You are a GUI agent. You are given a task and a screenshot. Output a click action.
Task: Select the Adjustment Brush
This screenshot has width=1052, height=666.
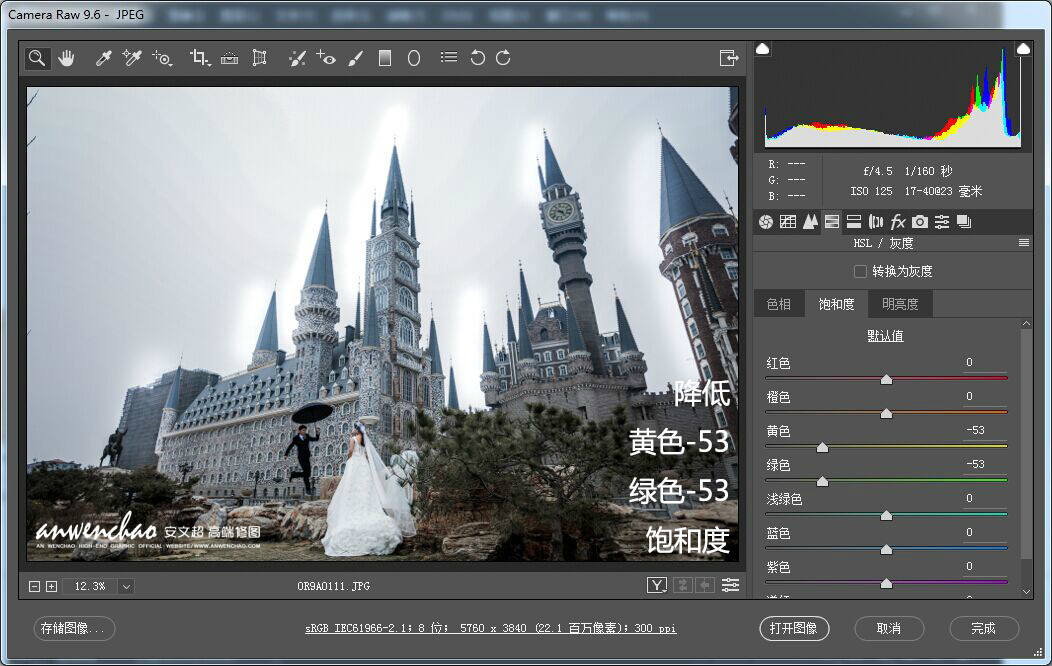click(x=356, y=58)
